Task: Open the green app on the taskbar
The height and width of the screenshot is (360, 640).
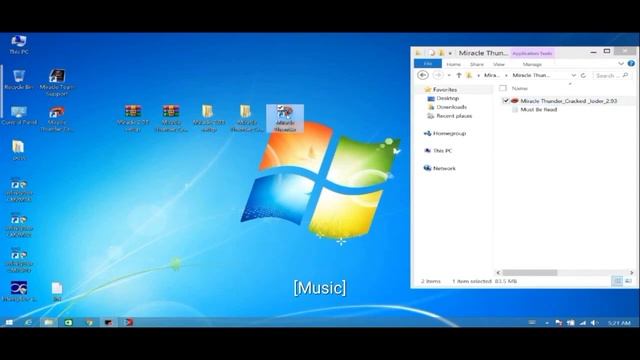Action: 68,322
